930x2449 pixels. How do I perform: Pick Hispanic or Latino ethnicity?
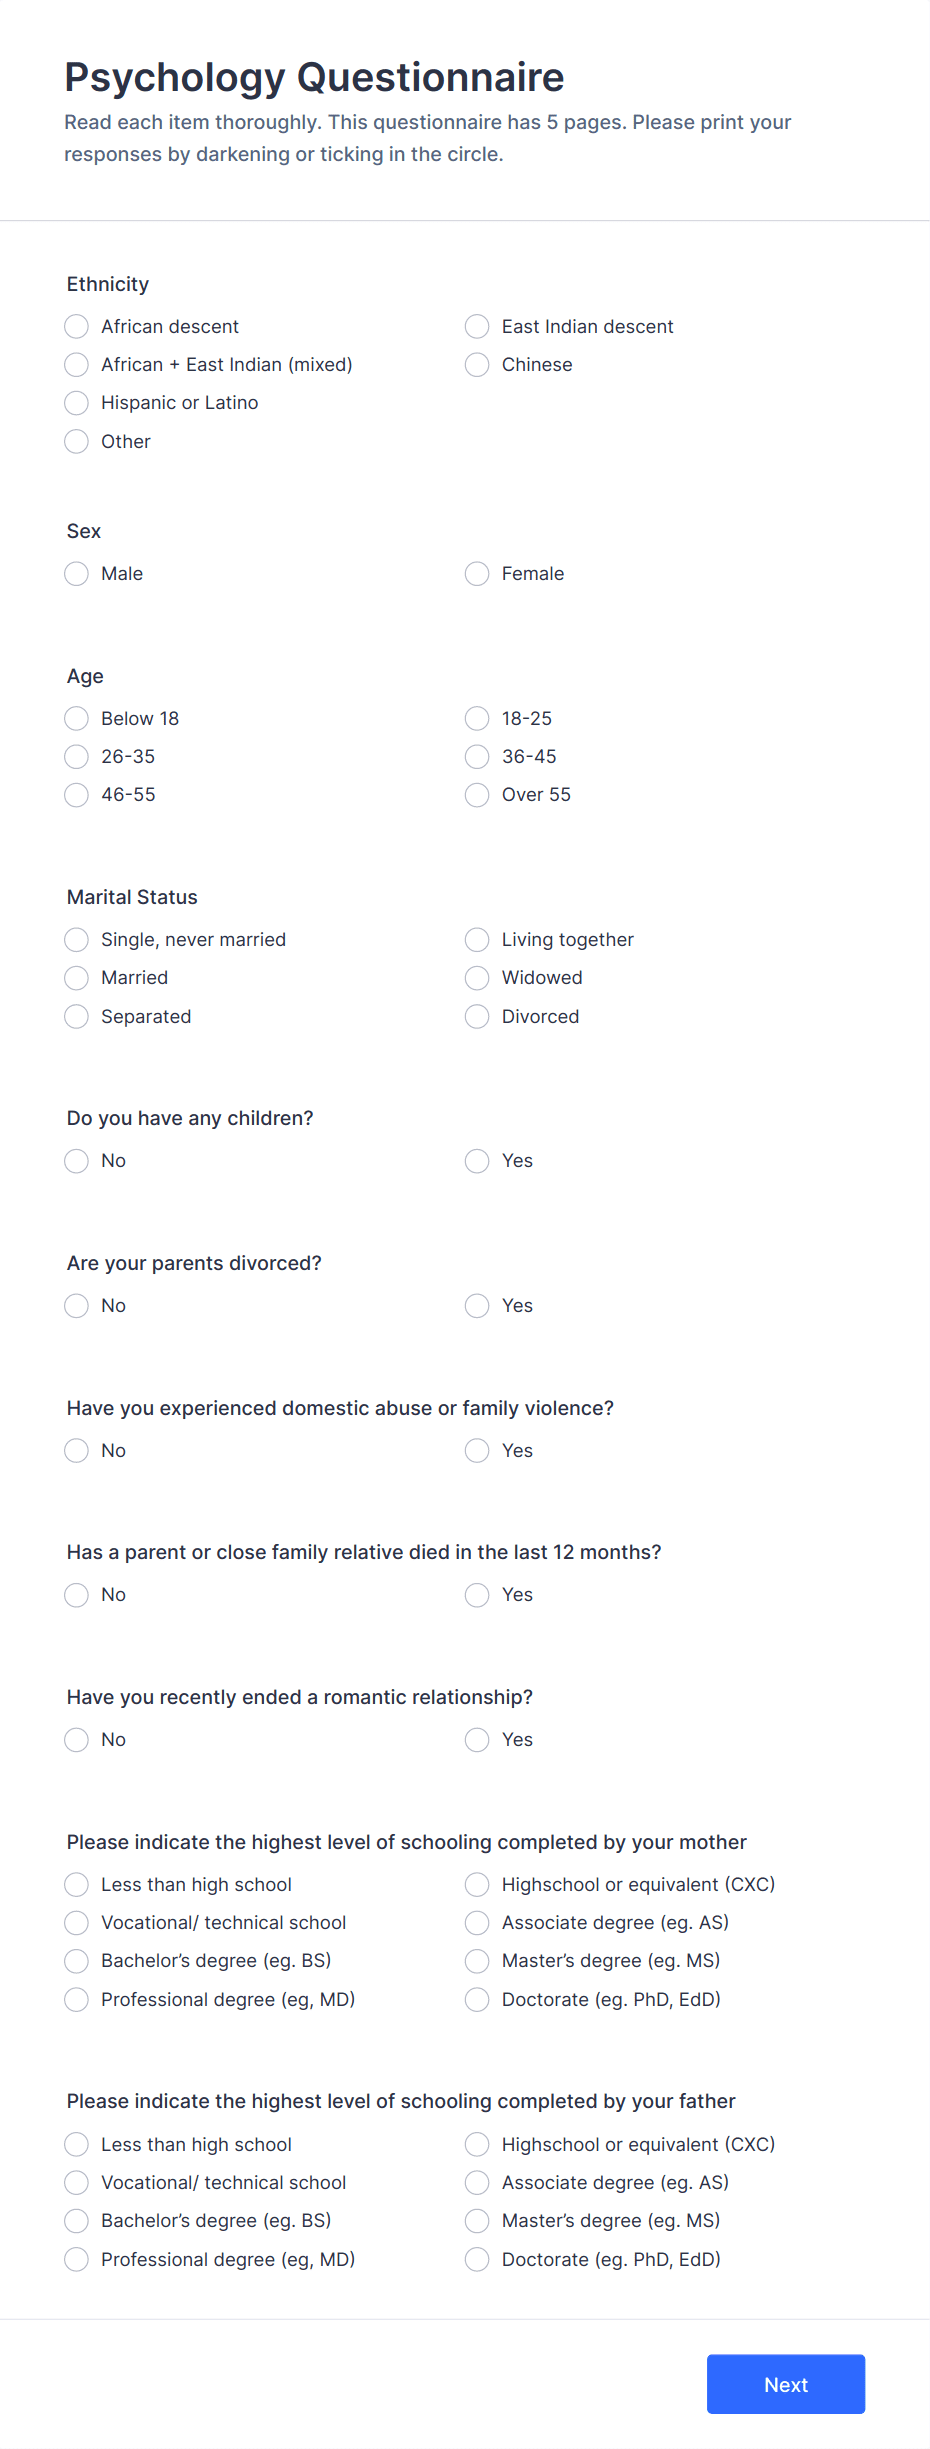tap(76, 403)
